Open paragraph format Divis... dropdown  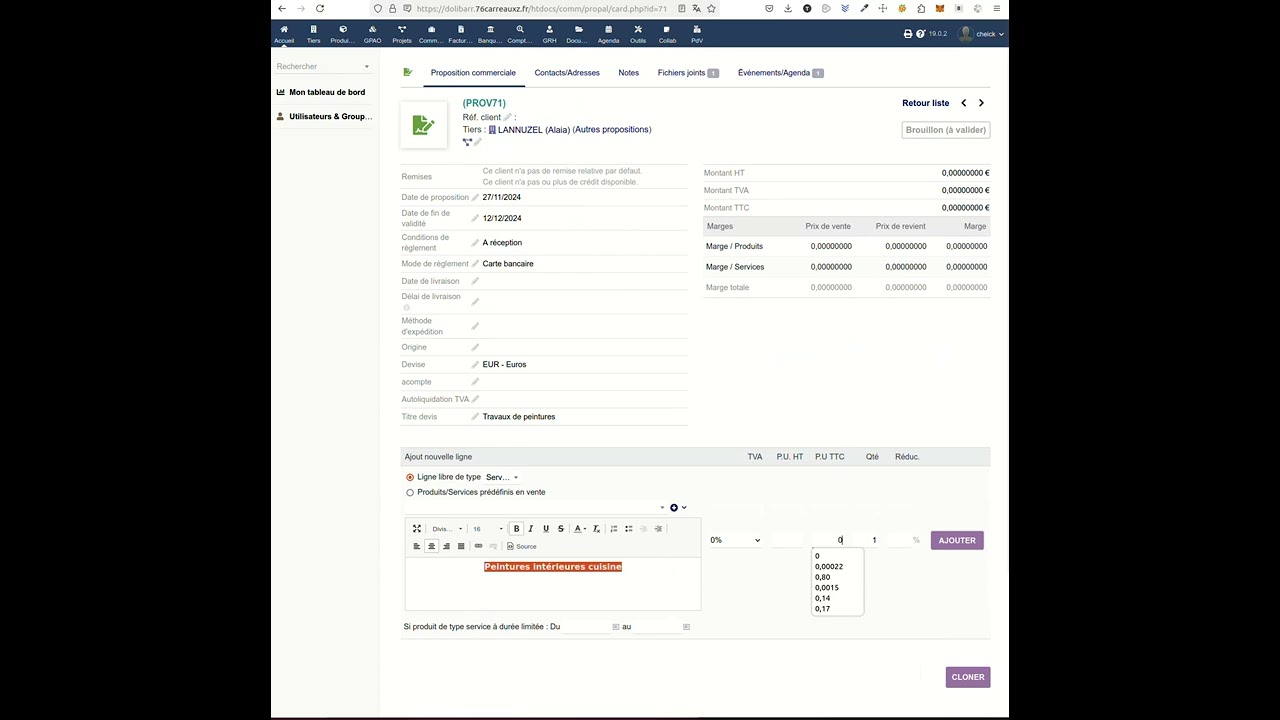point(447,529)
